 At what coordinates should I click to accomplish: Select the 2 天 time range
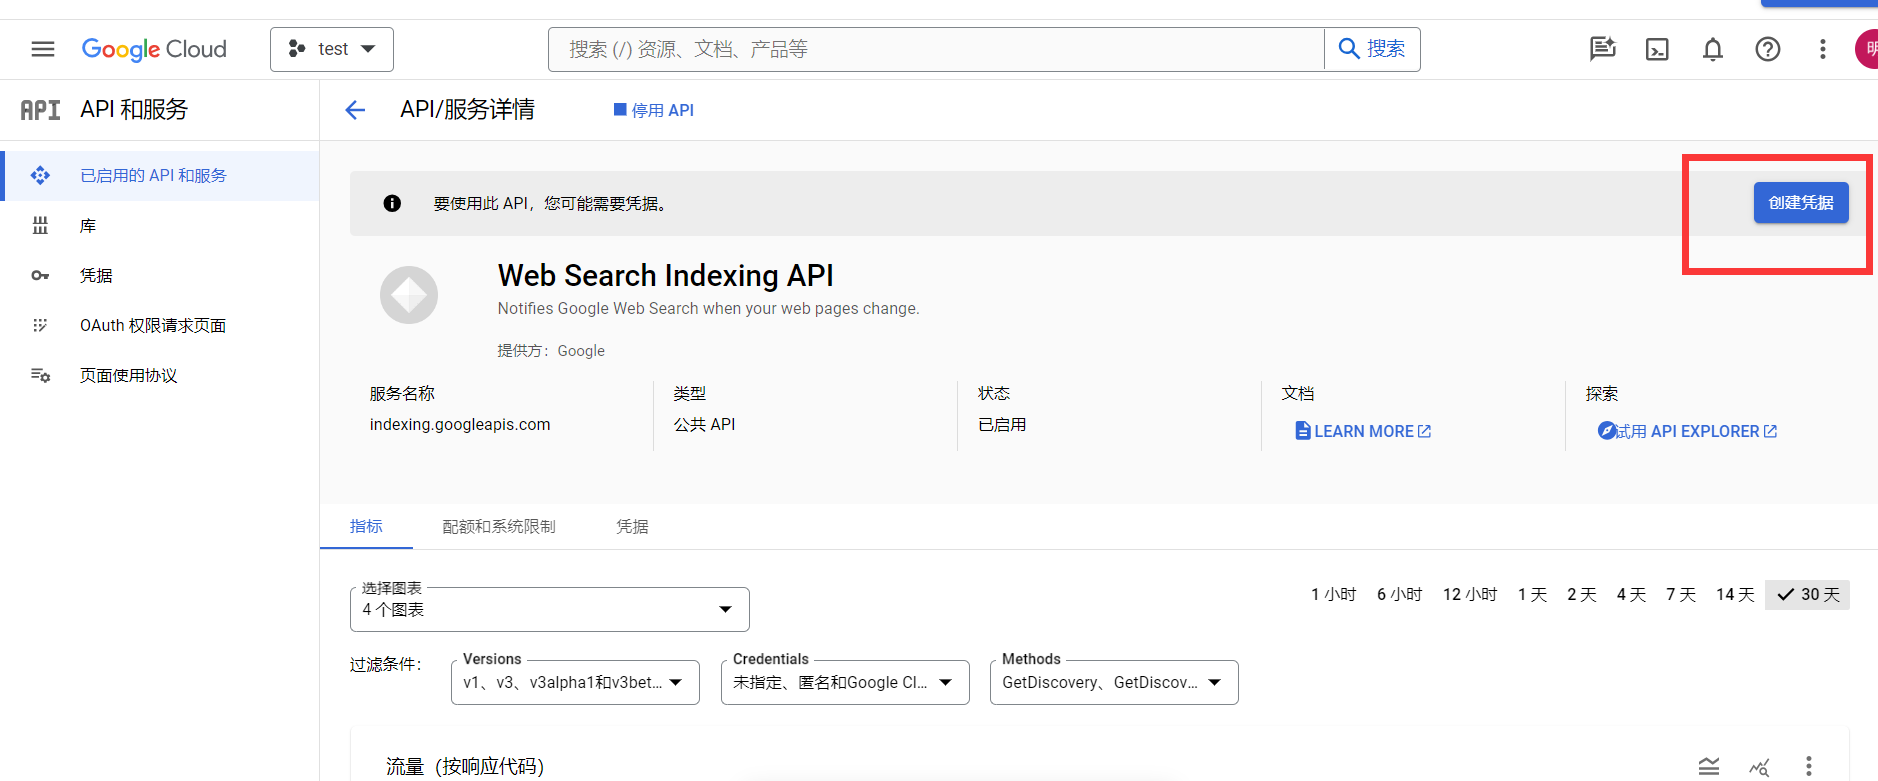[1582, 595]
